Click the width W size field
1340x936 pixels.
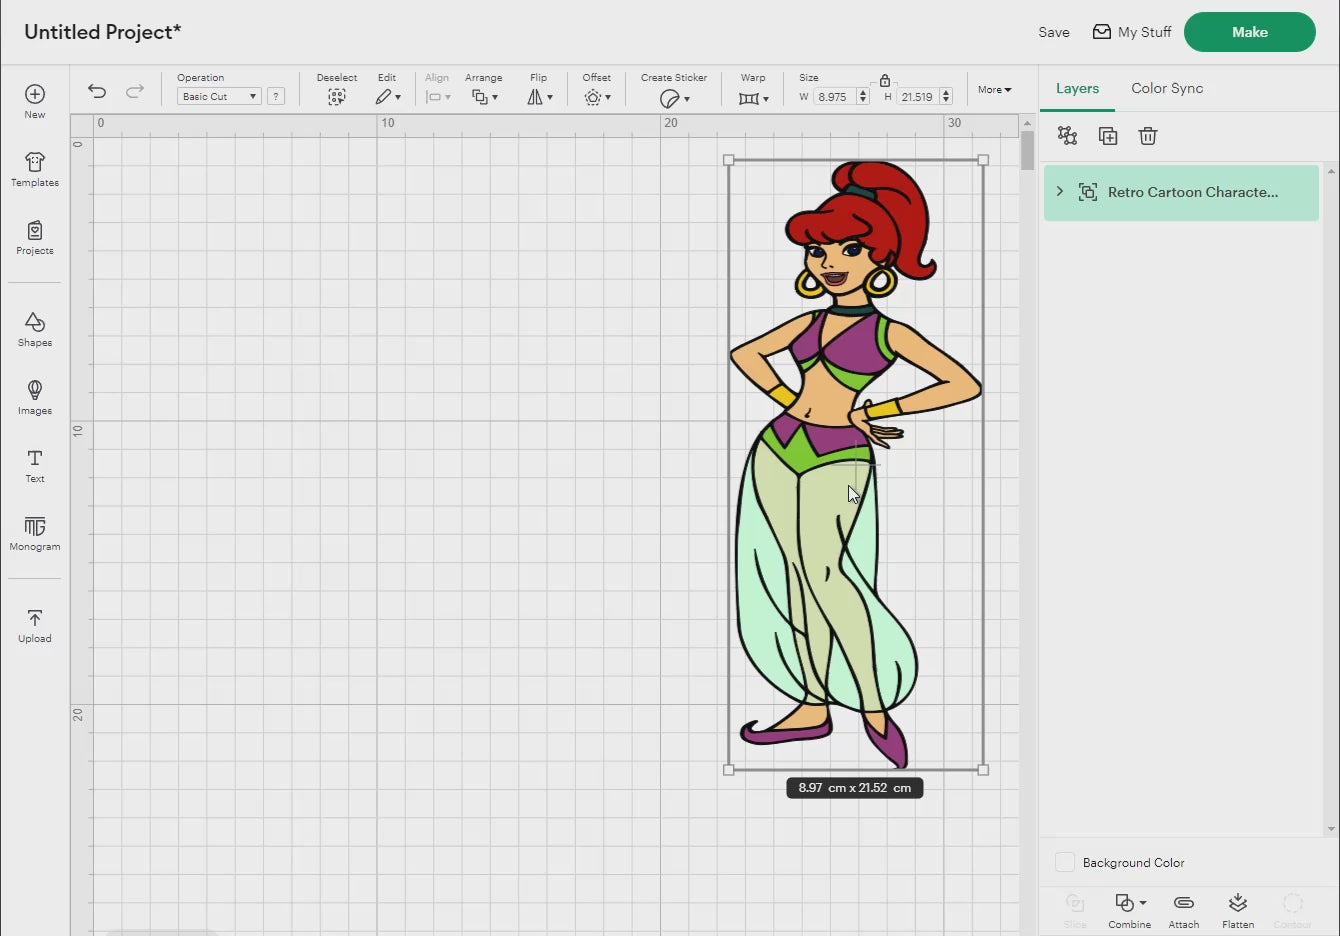[834, 97]
